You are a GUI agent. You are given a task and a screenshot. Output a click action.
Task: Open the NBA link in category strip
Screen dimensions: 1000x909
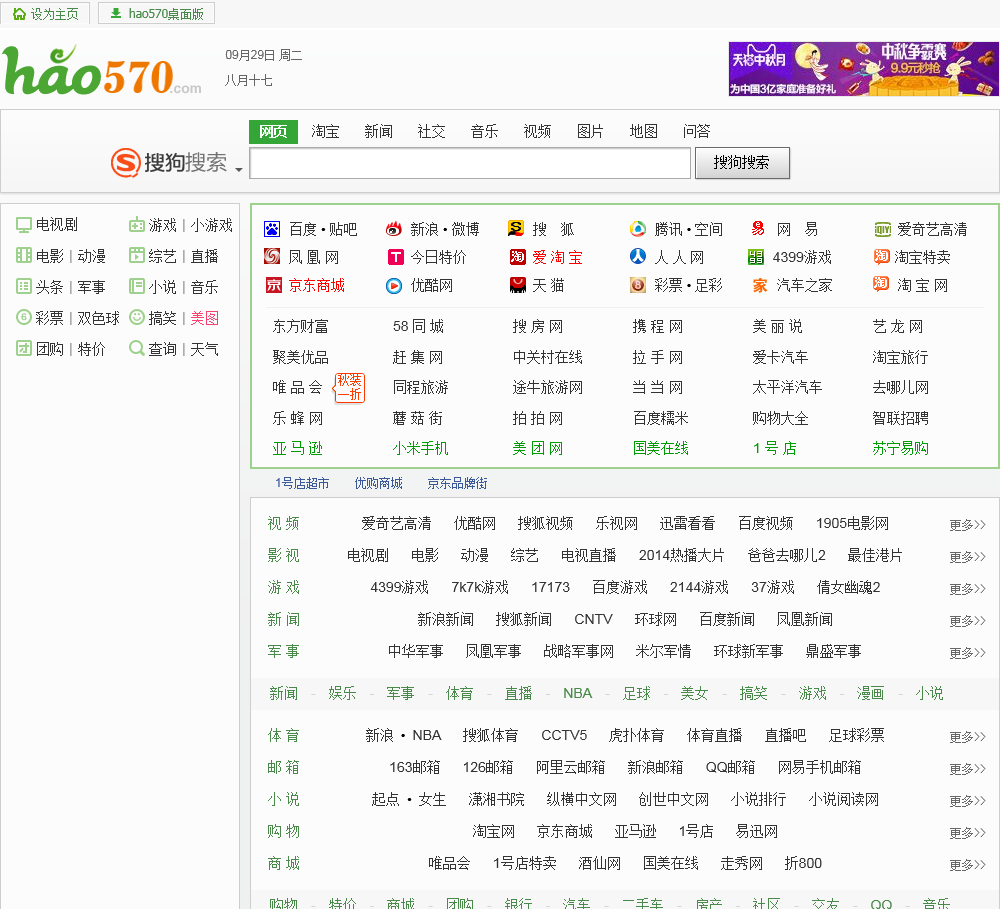[x=577, y=693]
